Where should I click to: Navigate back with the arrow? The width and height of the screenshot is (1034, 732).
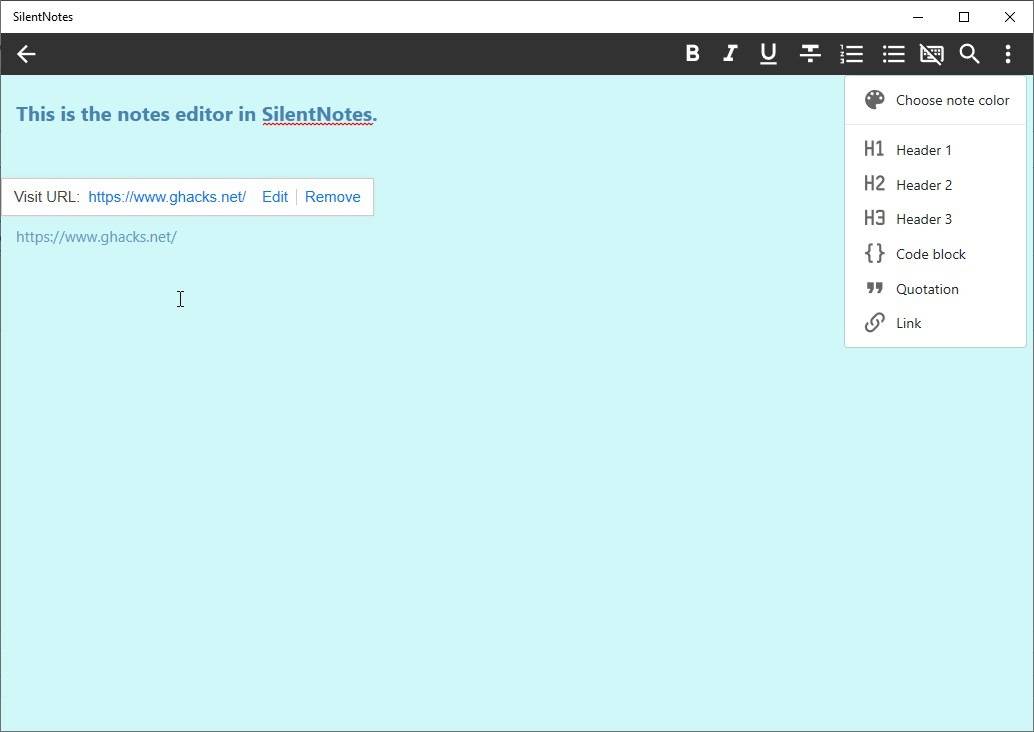click(x=26, y=54)
